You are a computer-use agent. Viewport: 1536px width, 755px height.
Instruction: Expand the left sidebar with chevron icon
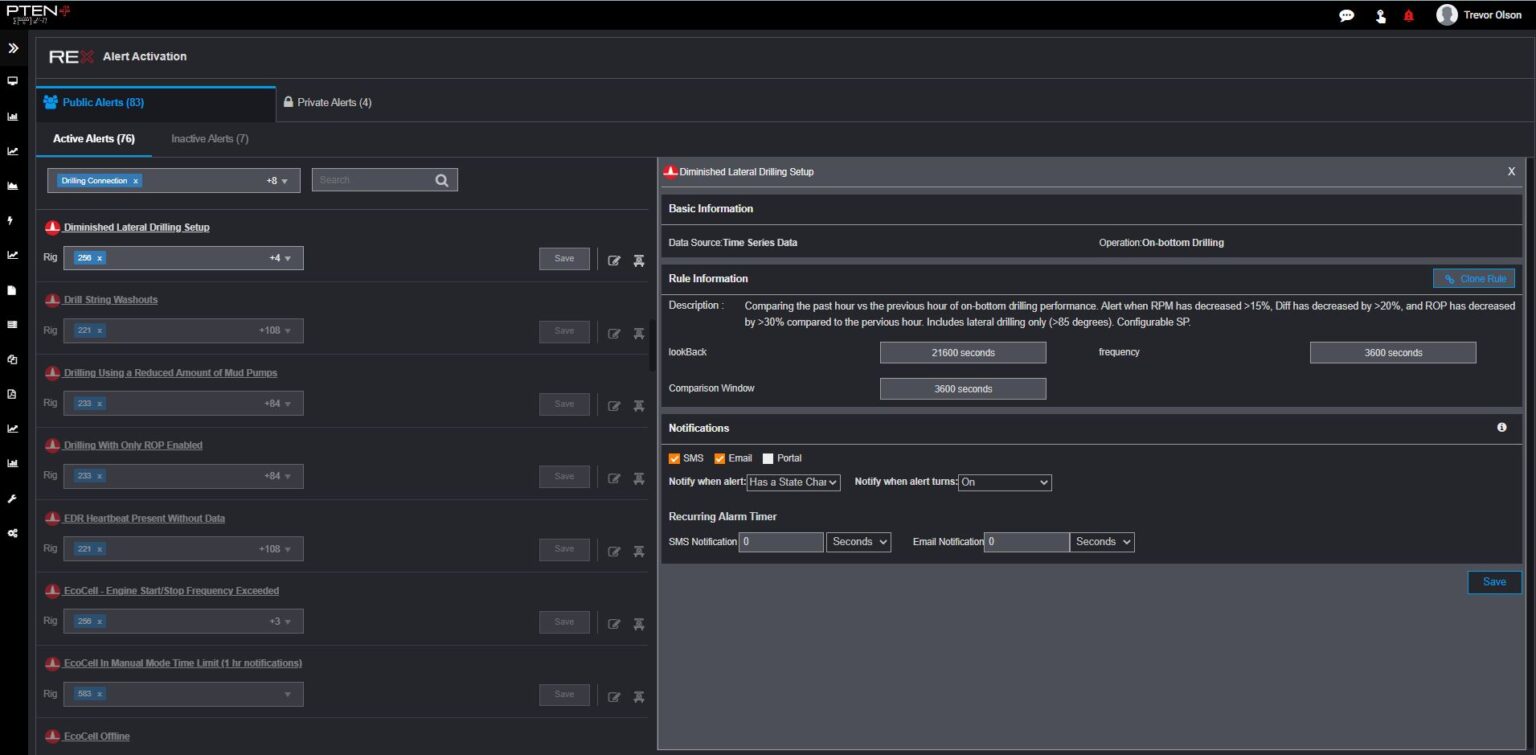click(13, 48)
